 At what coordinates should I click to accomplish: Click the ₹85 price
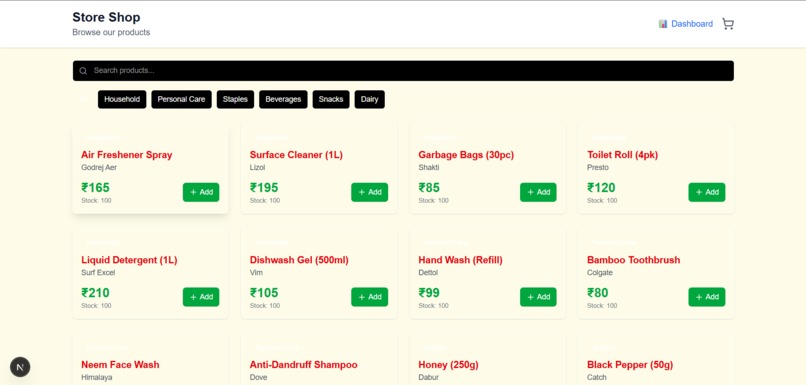(429, 188)
